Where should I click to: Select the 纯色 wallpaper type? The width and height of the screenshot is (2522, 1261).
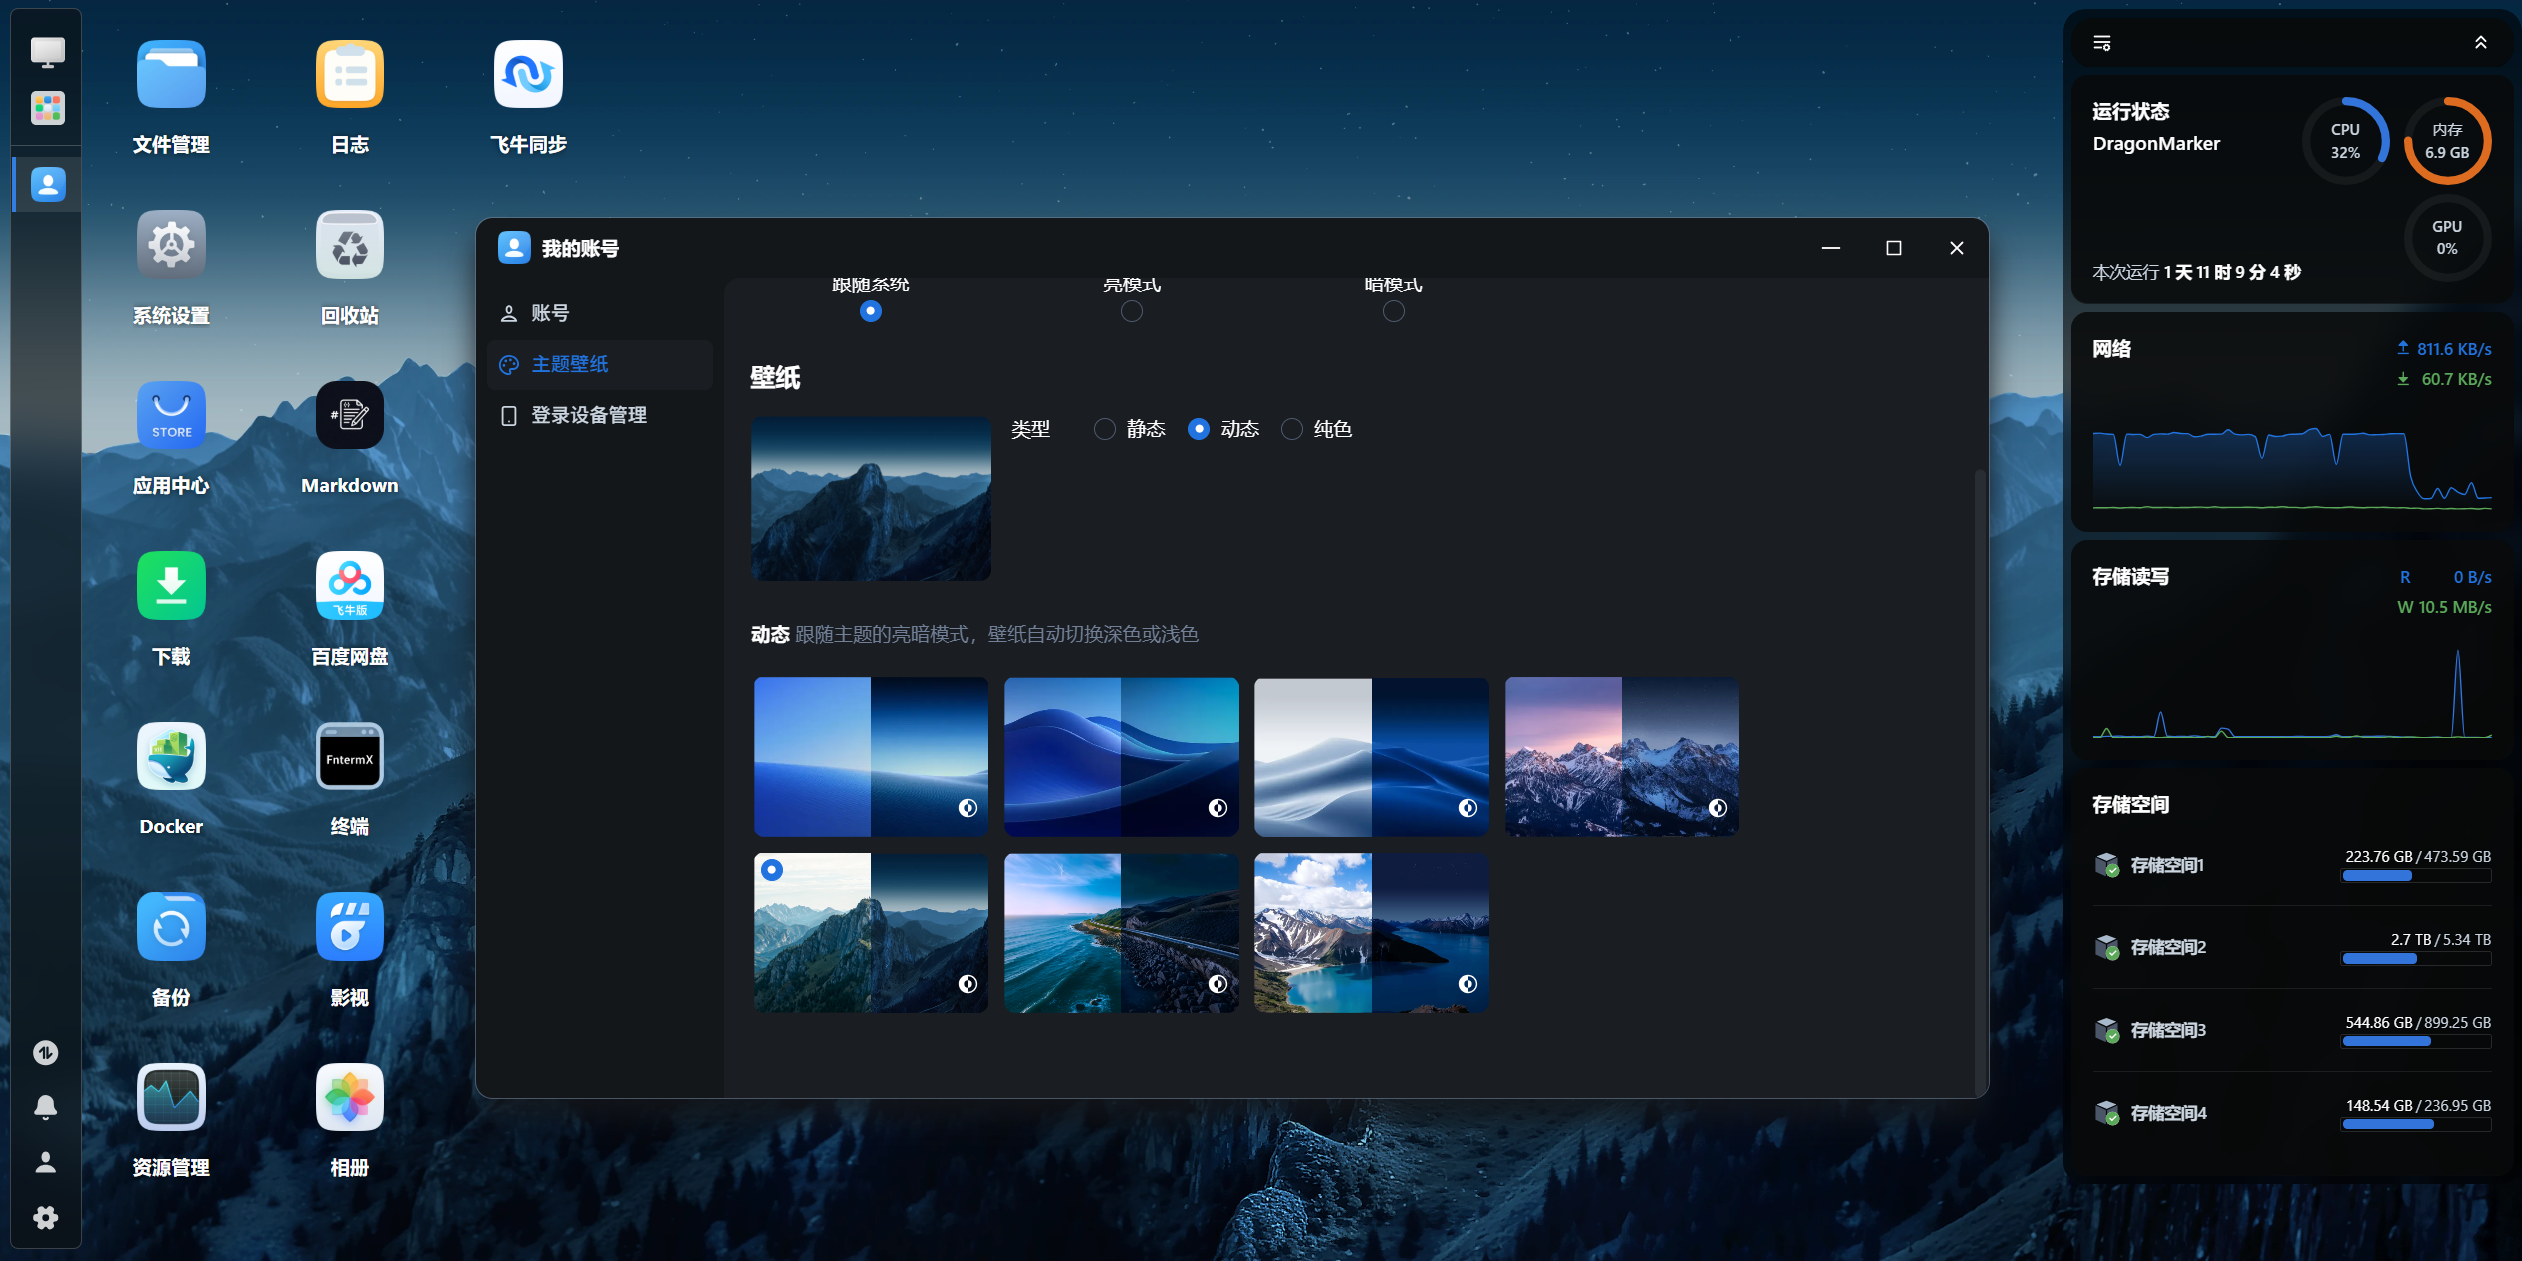tap(1291, 429)
